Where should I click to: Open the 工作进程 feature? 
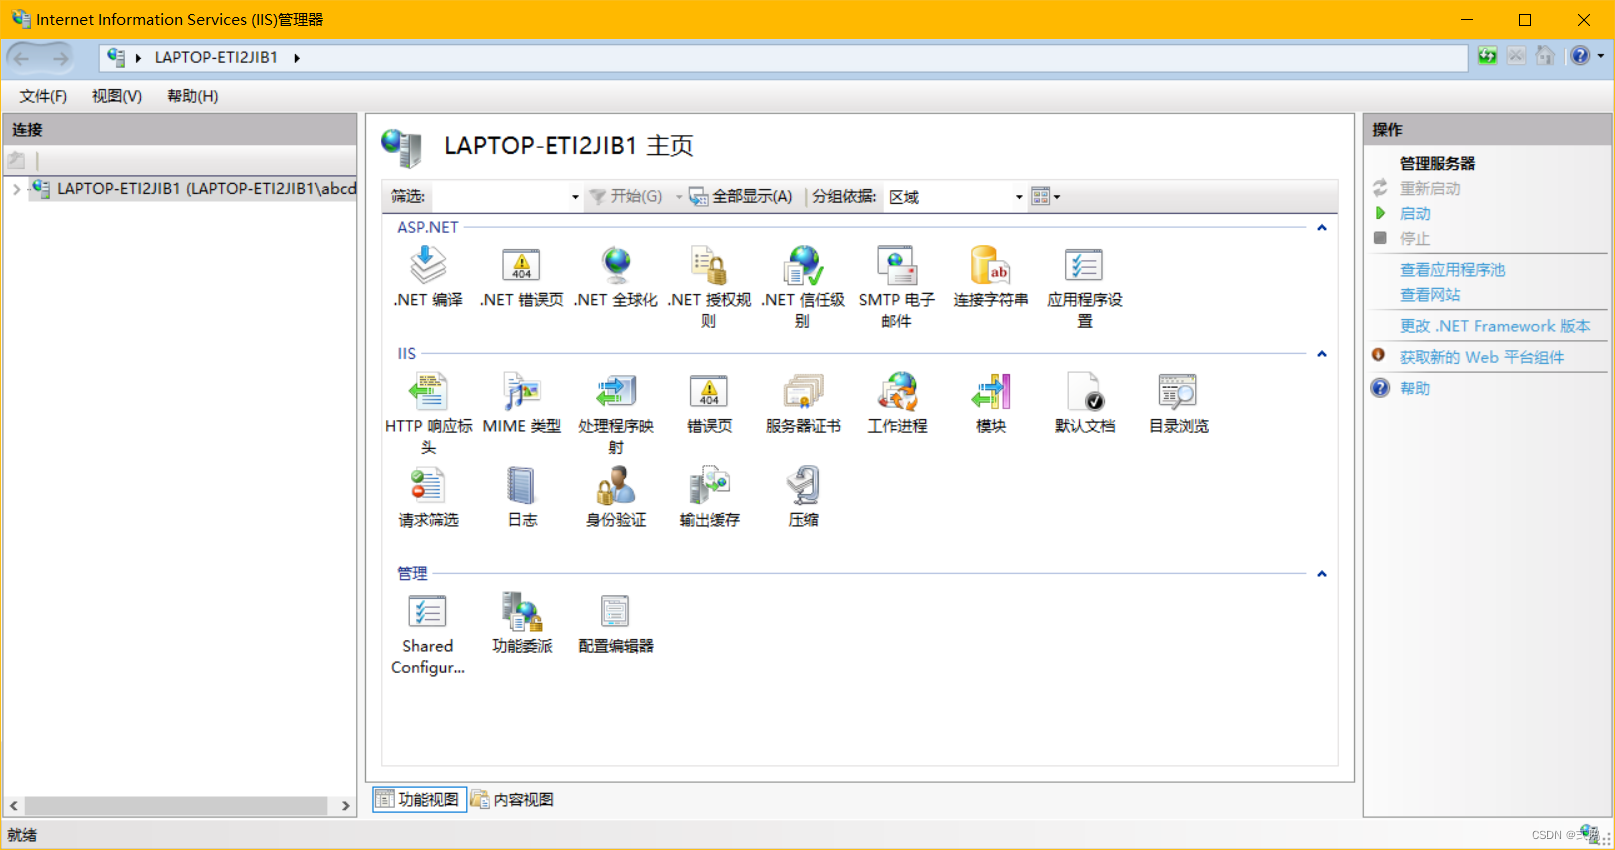coord(897,403)
